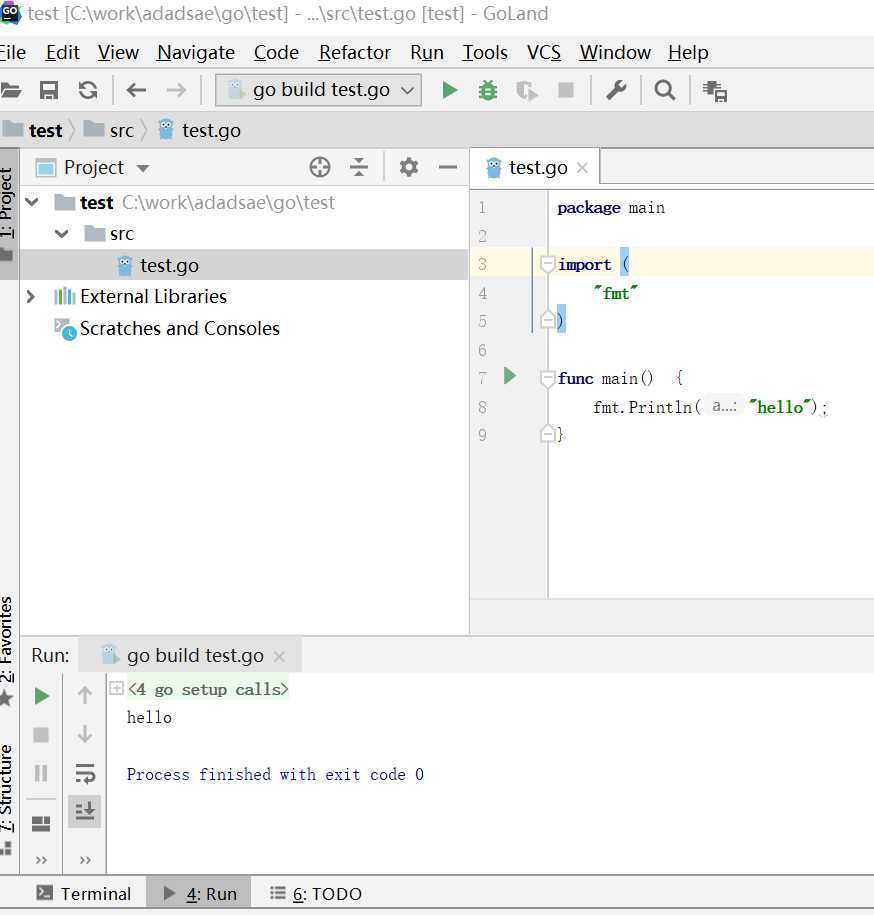Restore layout icon in the Run panel
This screenshot has width=874, height=915.
[41, 823]
